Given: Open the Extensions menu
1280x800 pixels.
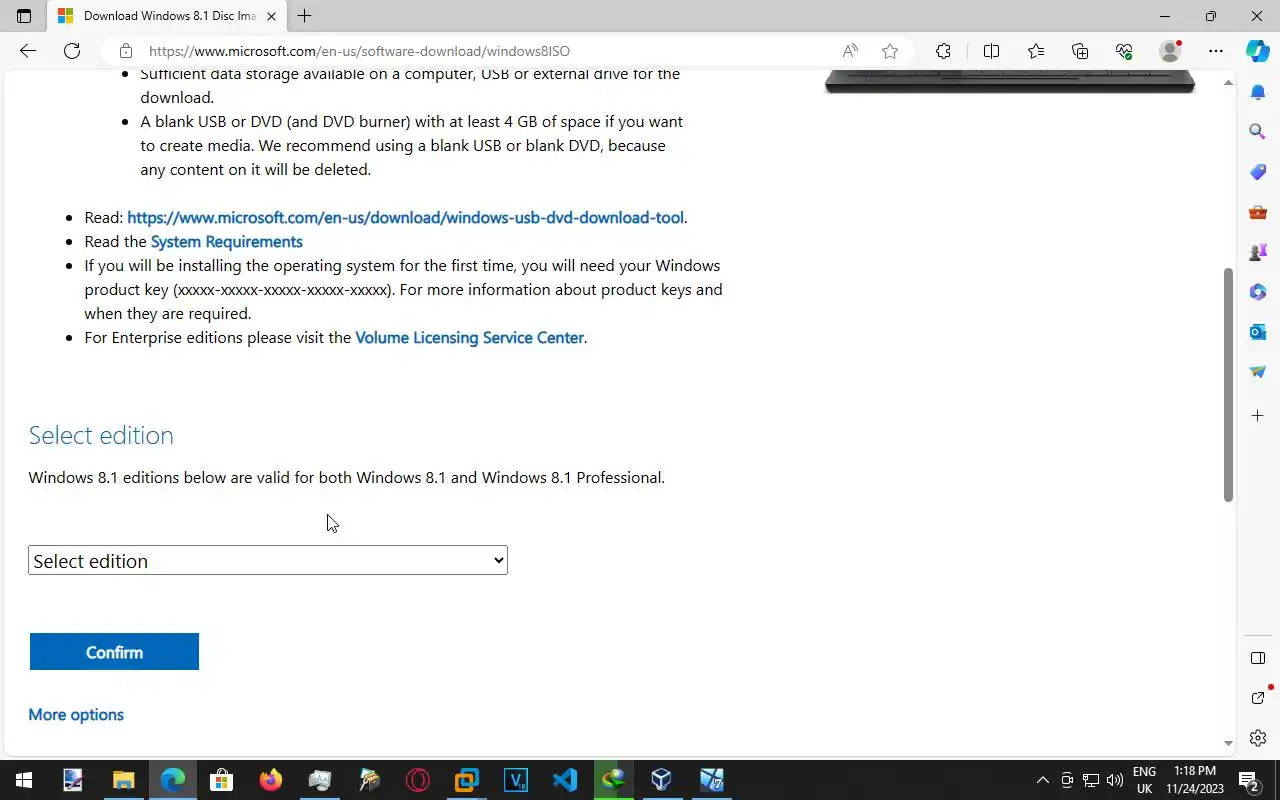Looking at the screenshot, I should (943, 51).
